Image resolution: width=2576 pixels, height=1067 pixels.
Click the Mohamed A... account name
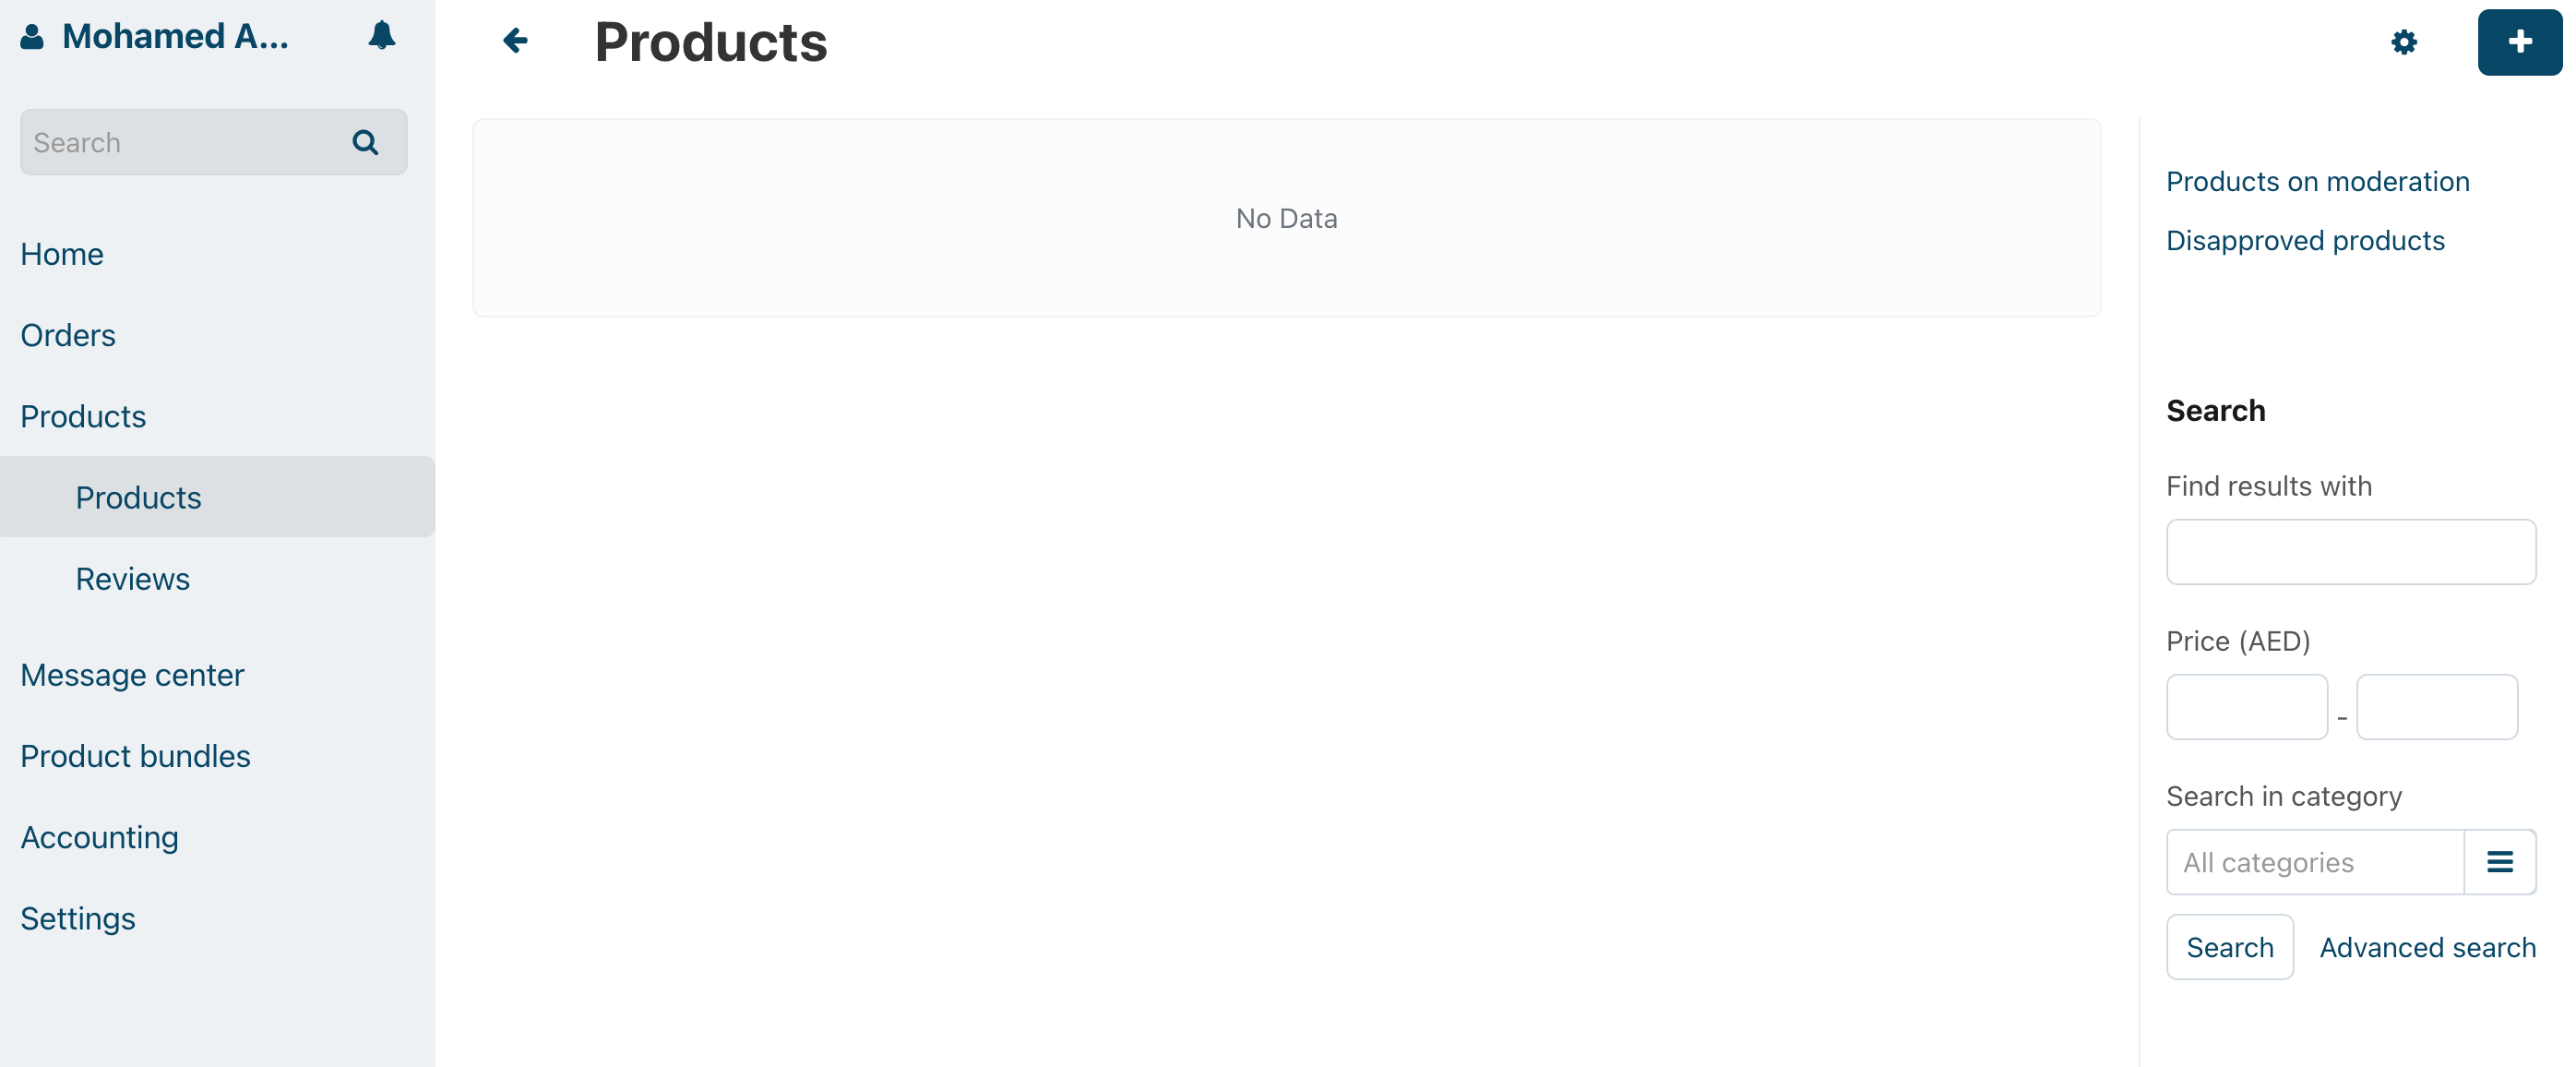click(x=175, y=36)
